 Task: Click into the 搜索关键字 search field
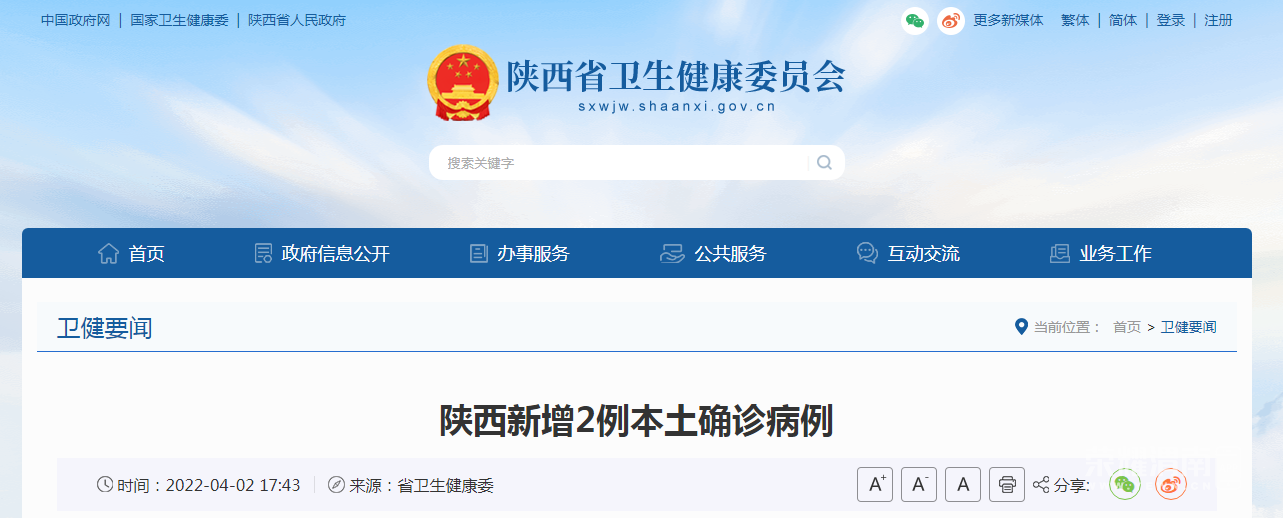coord(618,163)
